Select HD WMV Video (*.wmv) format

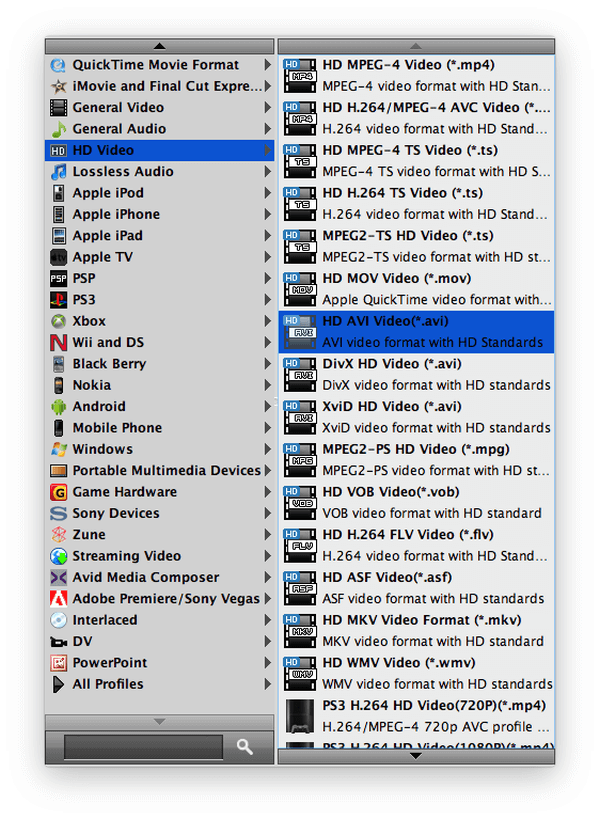pos(416,674)
